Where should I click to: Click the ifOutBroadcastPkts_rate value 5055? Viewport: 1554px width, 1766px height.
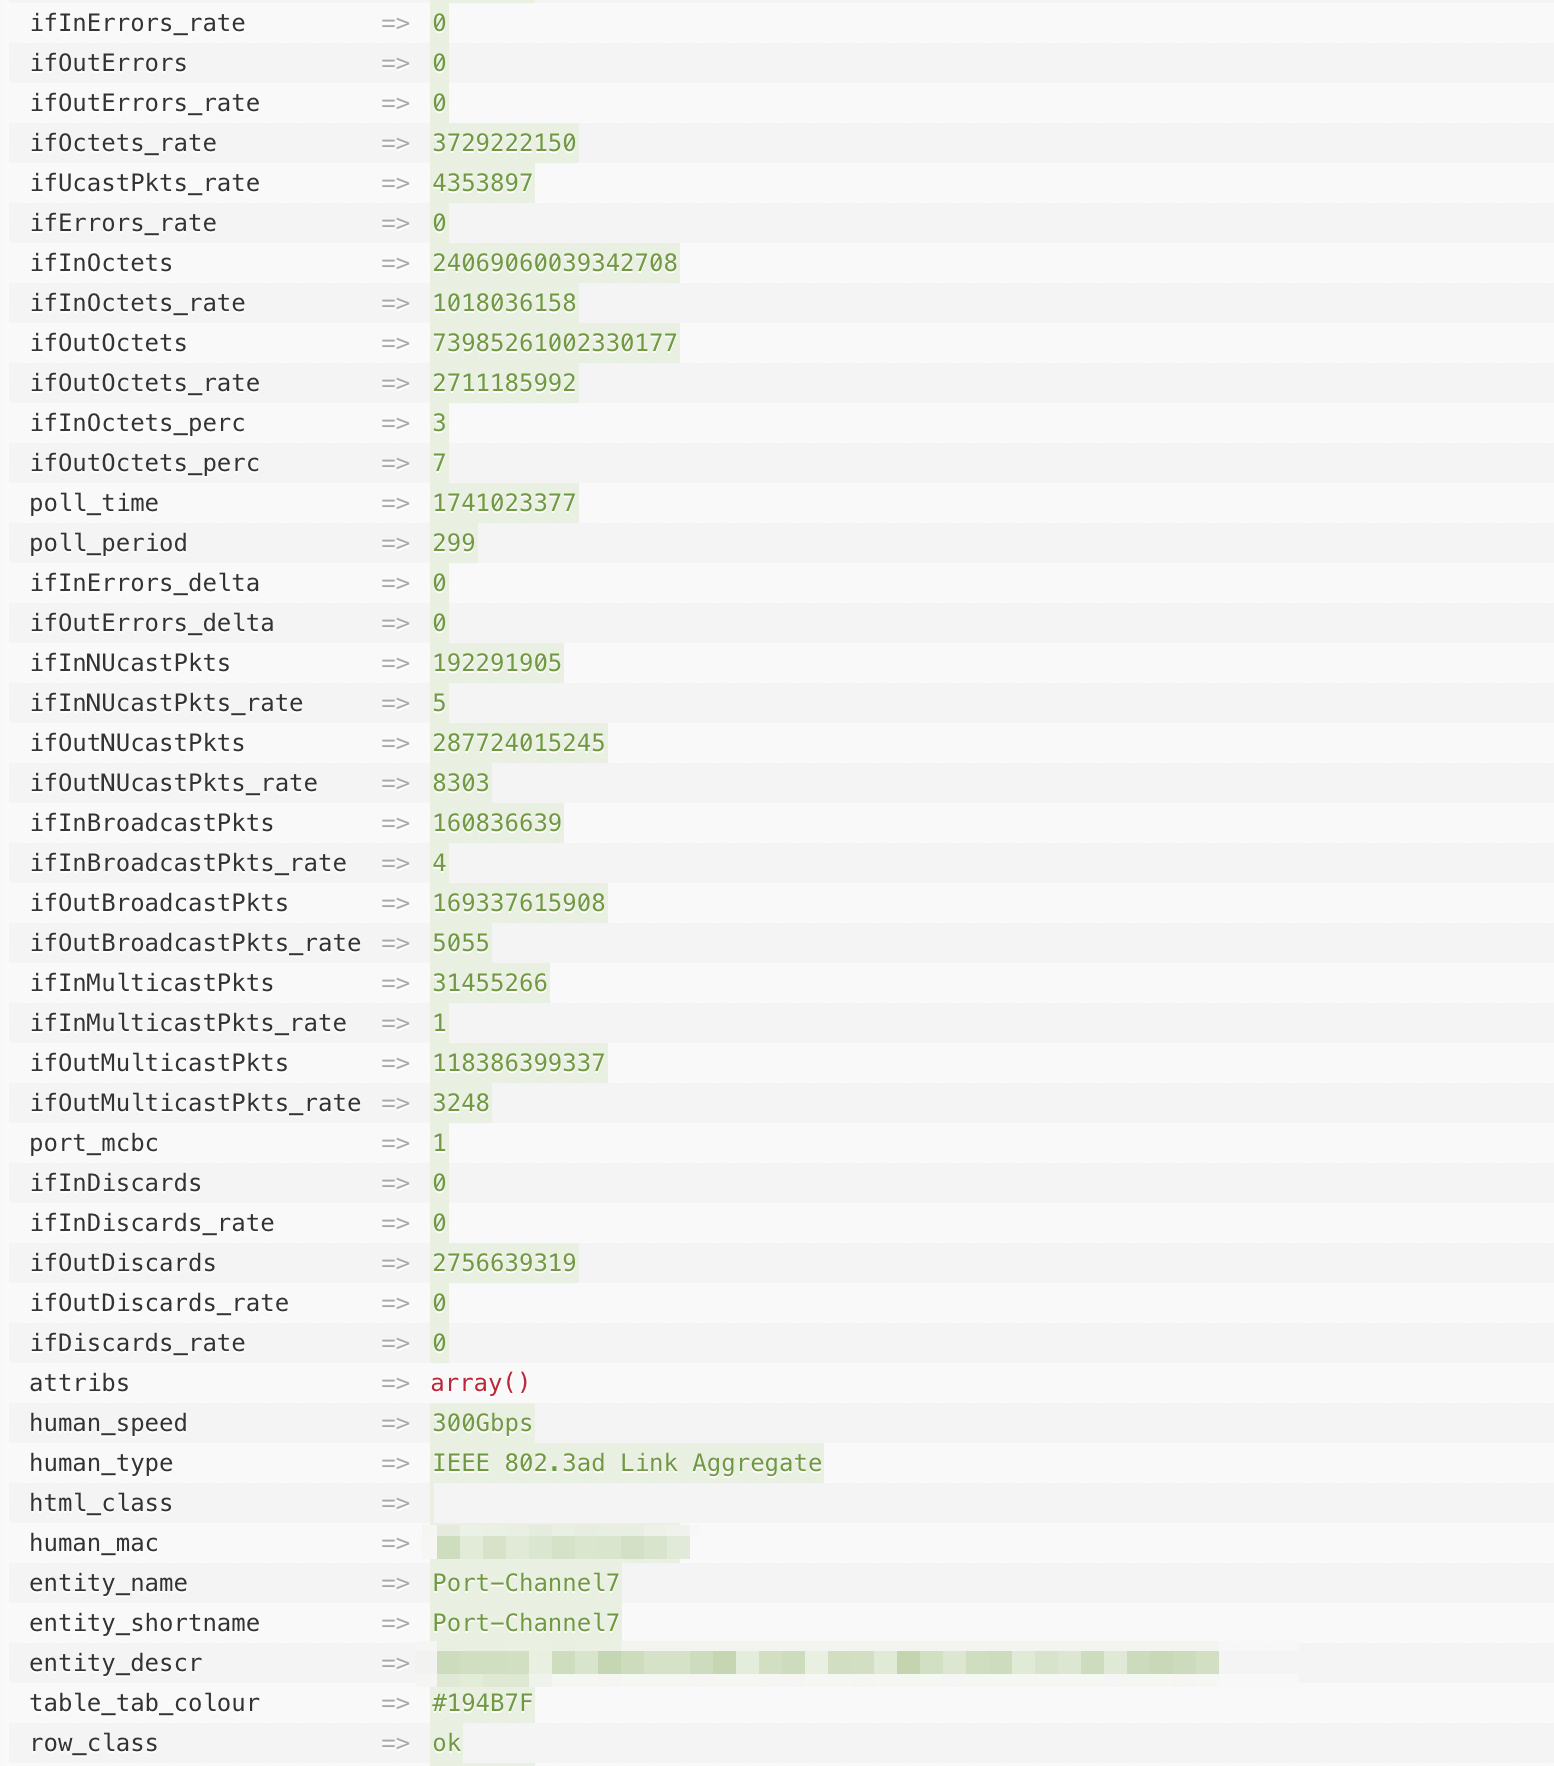(x=460, y=943)
